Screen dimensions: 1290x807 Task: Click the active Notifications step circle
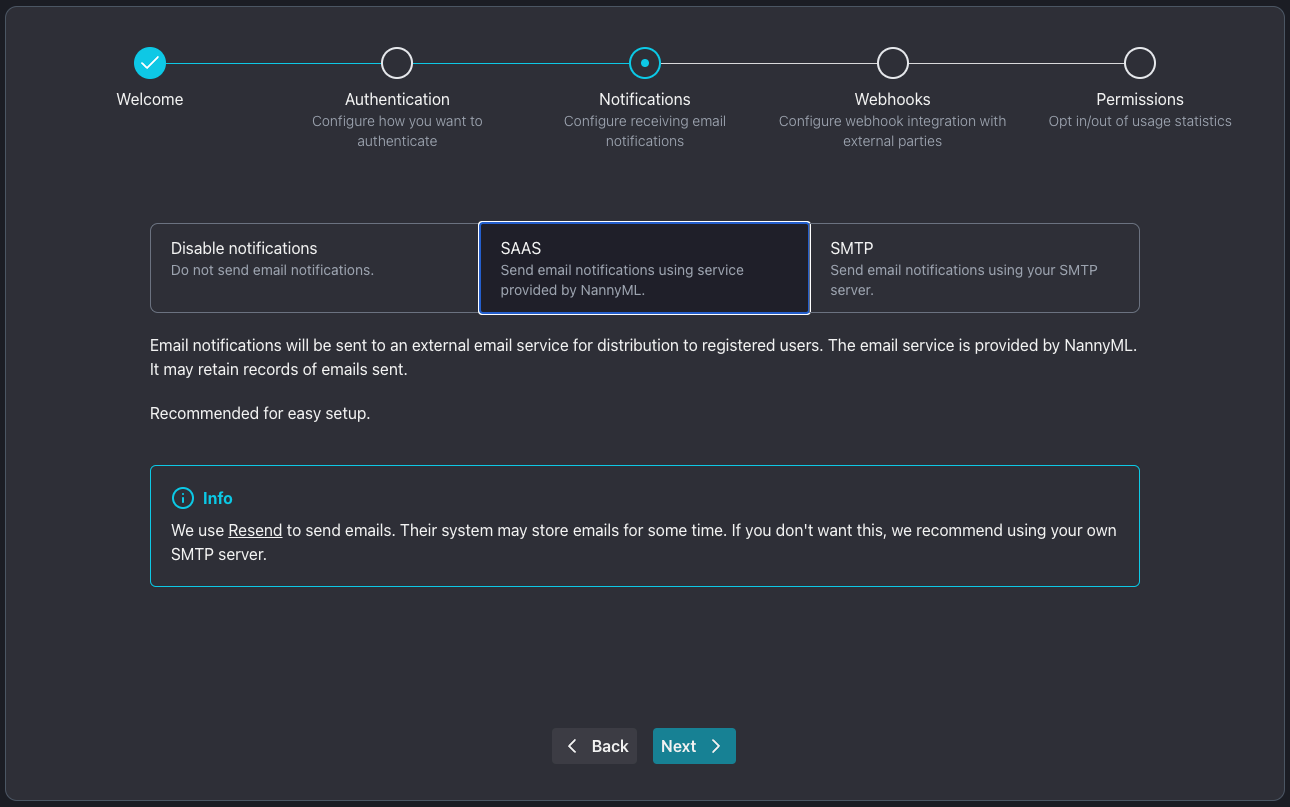click(x=645, y=63)
